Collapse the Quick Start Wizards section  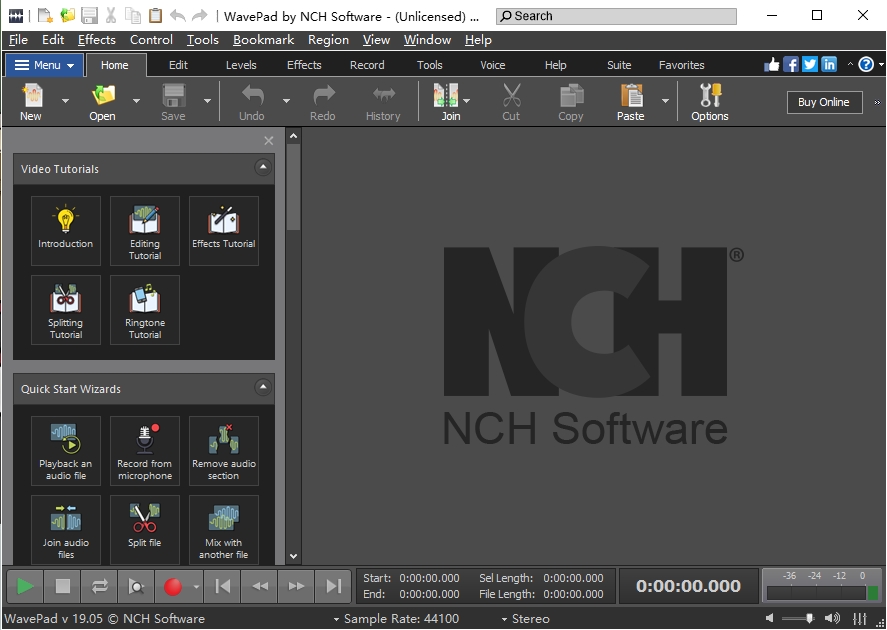[x=262, y=388]
